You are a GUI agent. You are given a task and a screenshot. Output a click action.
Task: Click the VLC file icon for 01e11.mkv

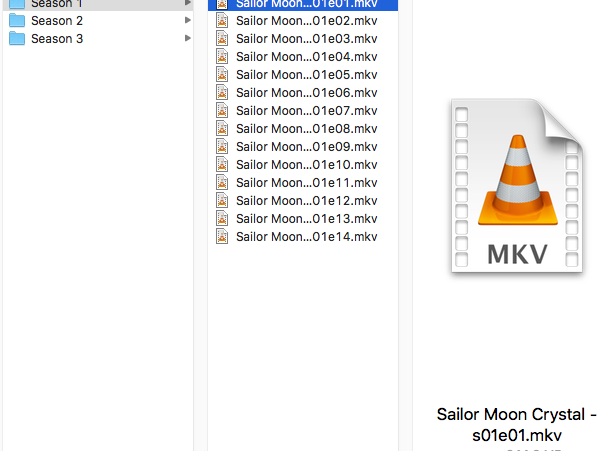pos(222,182)
